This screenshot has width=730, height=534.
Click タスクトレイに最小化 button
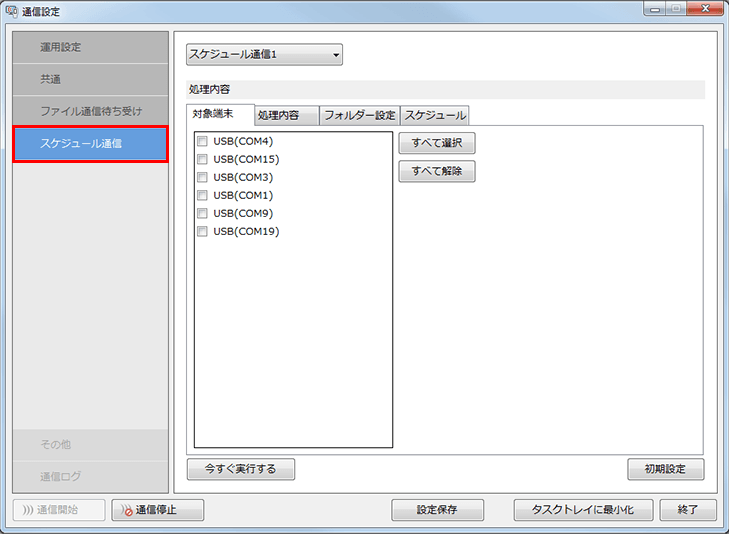[583, 510]
